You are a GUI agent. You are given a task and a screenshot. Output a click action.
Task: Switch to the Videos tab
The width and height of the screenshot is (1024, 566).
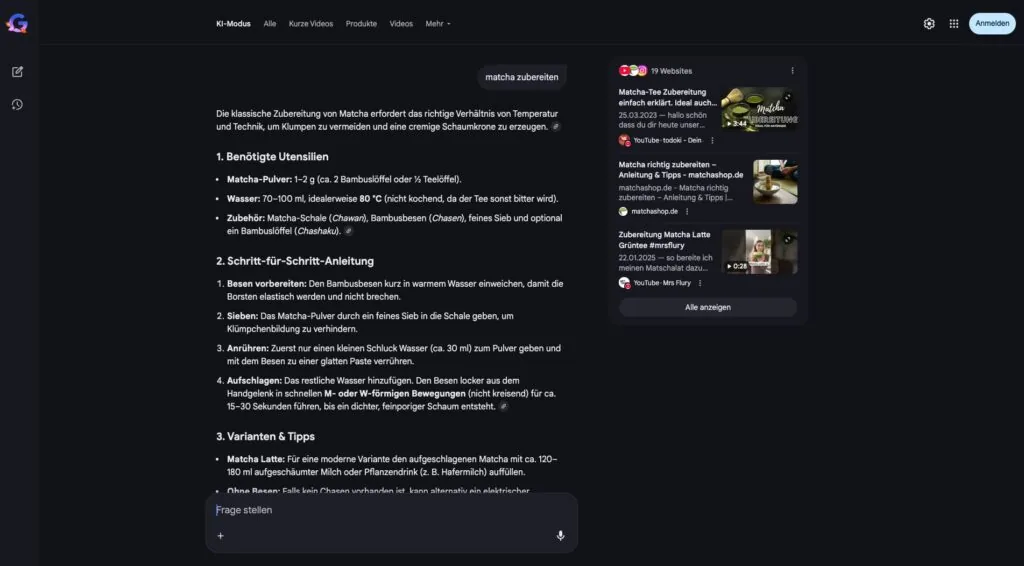(x=401, y=24)
